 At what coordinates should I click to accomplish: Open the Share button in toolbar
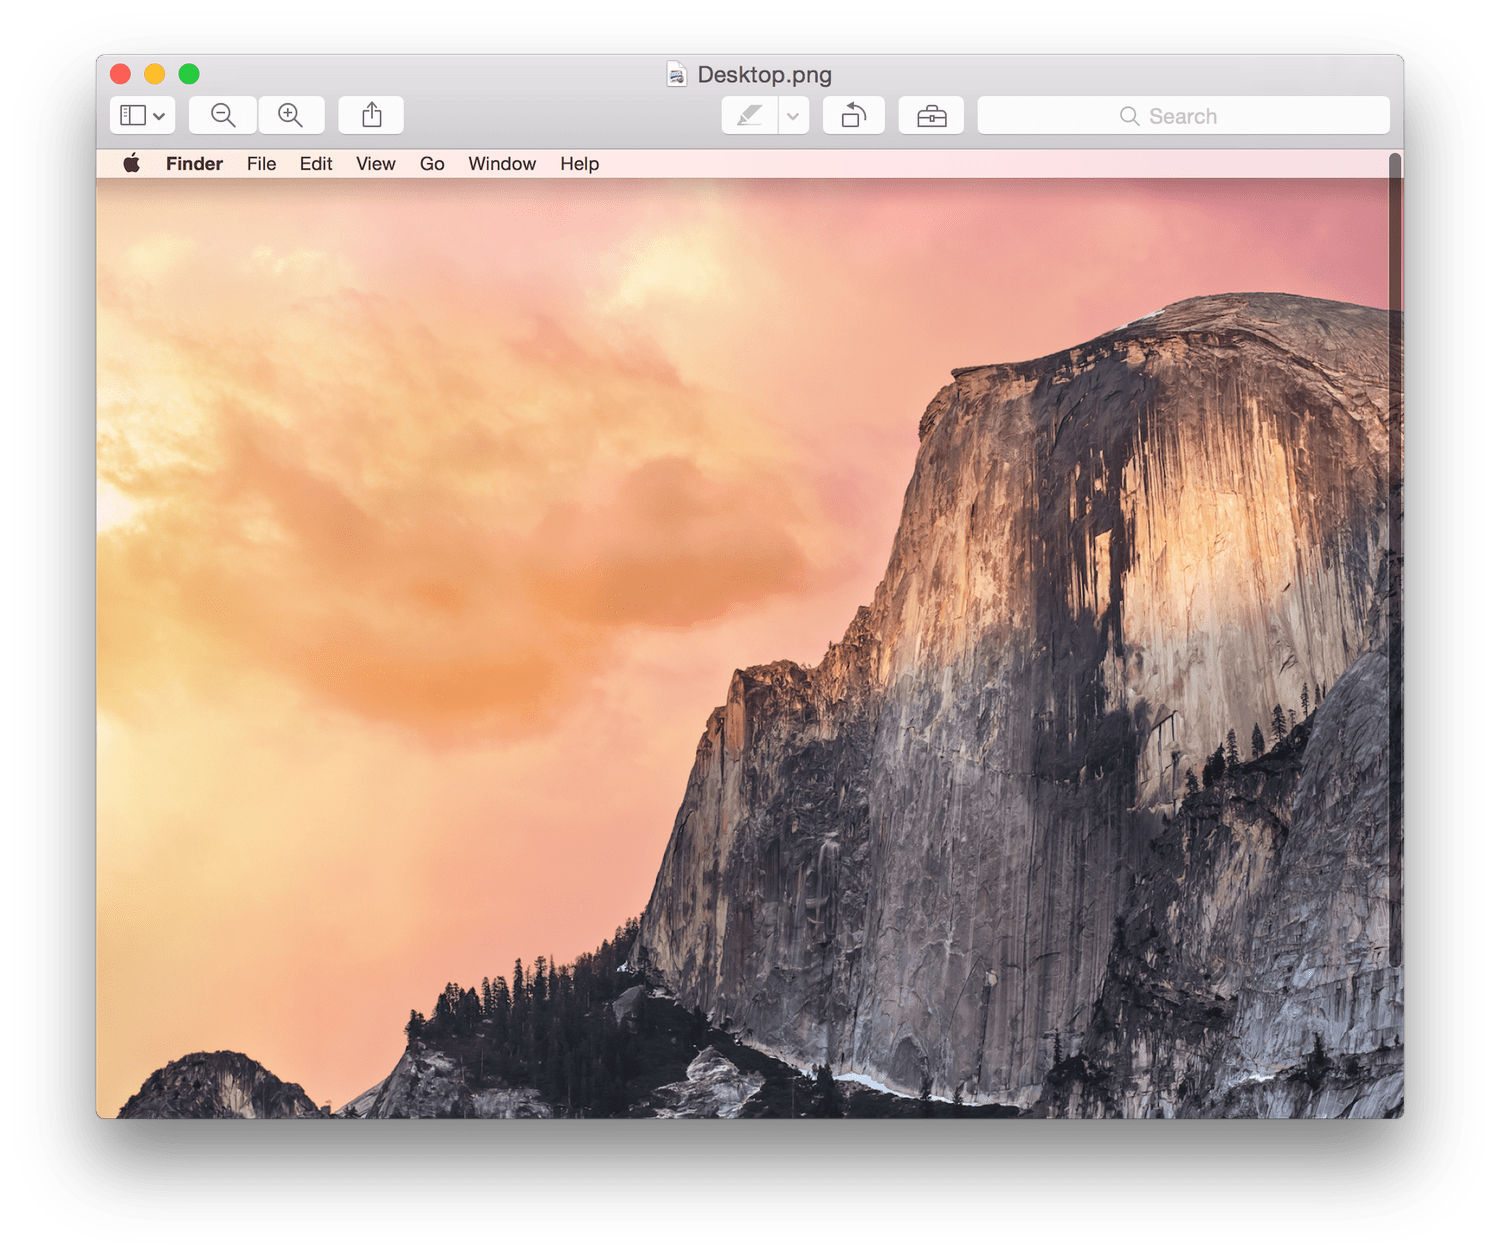click(371, 115)
